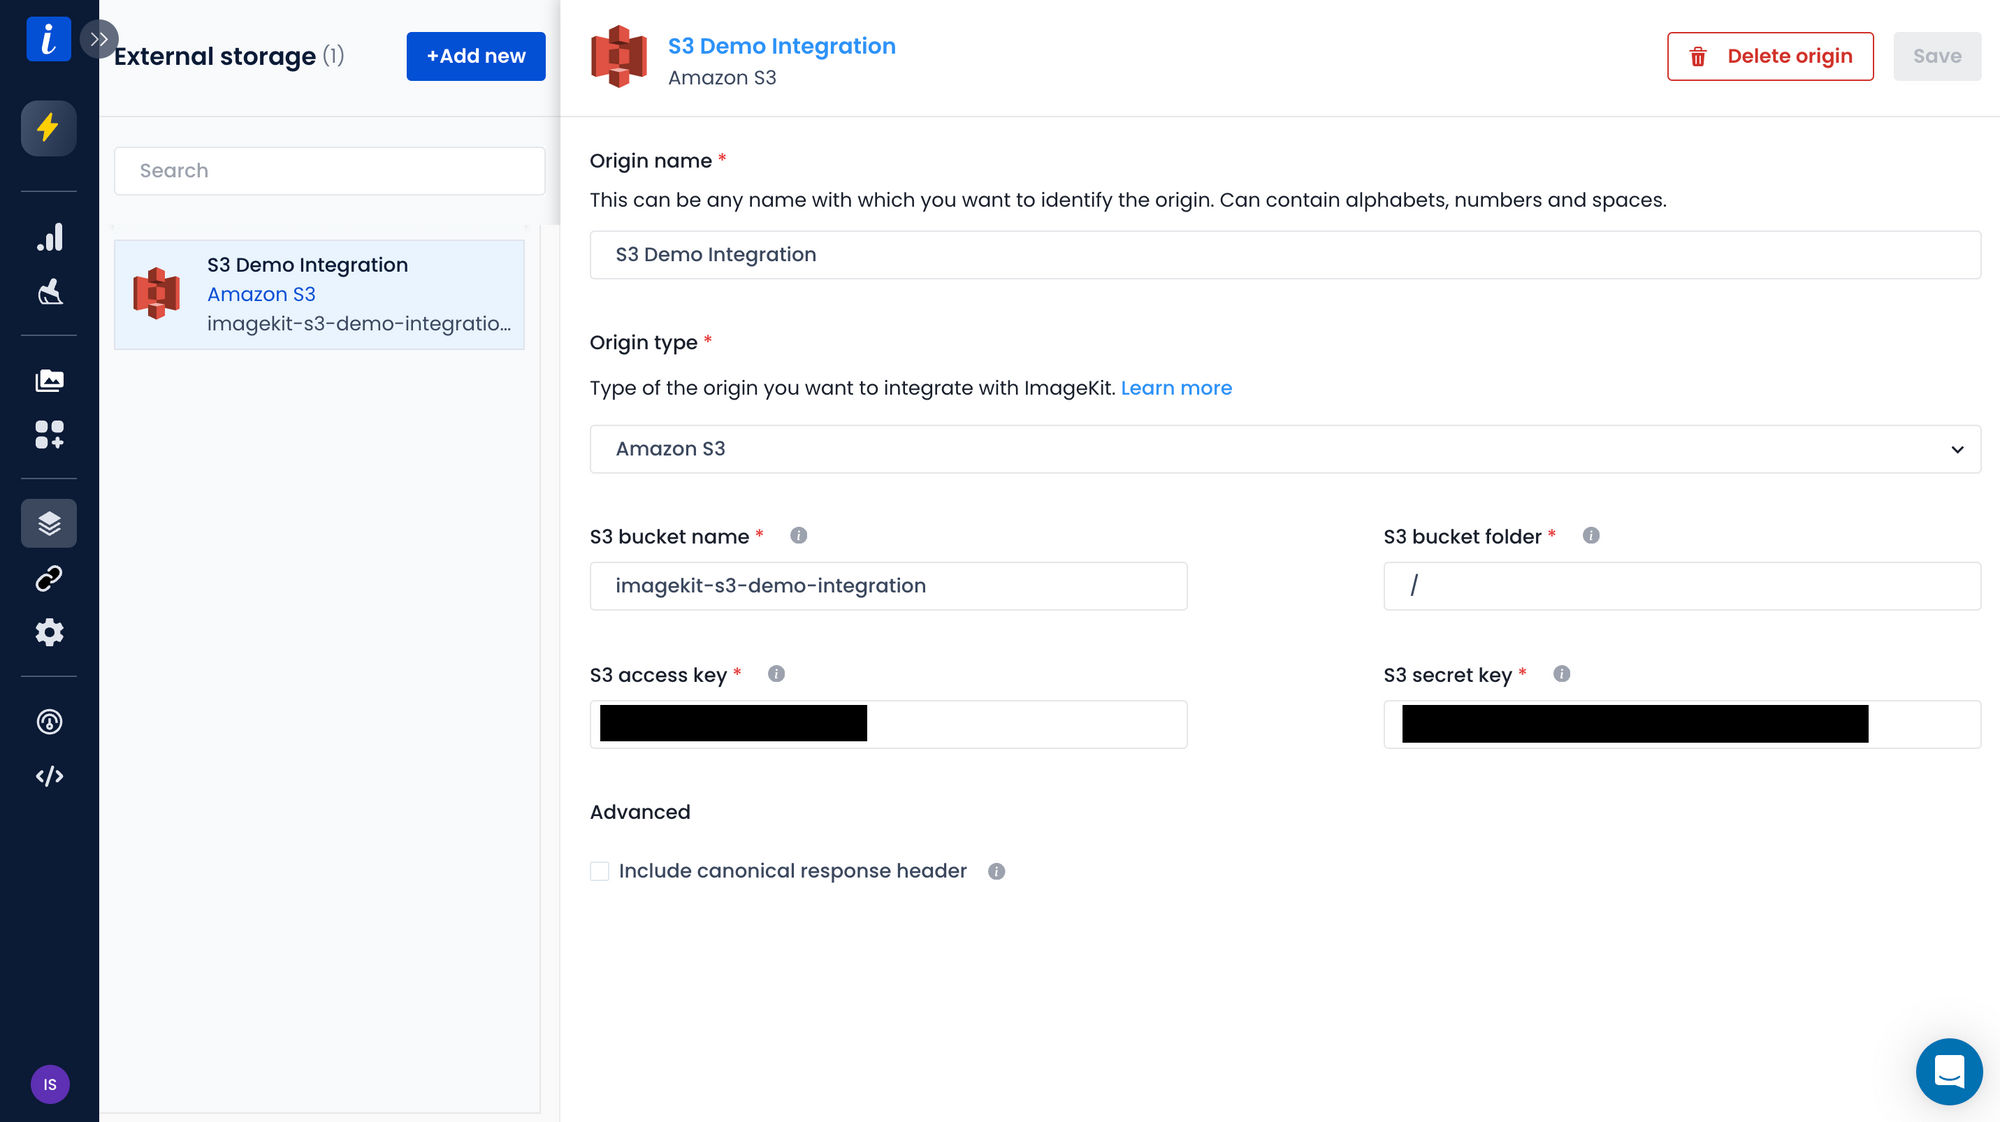The height and width of the screenshot is (1122, 2000).
Task: Open the IS user avatar
Action: [50, 1084]
